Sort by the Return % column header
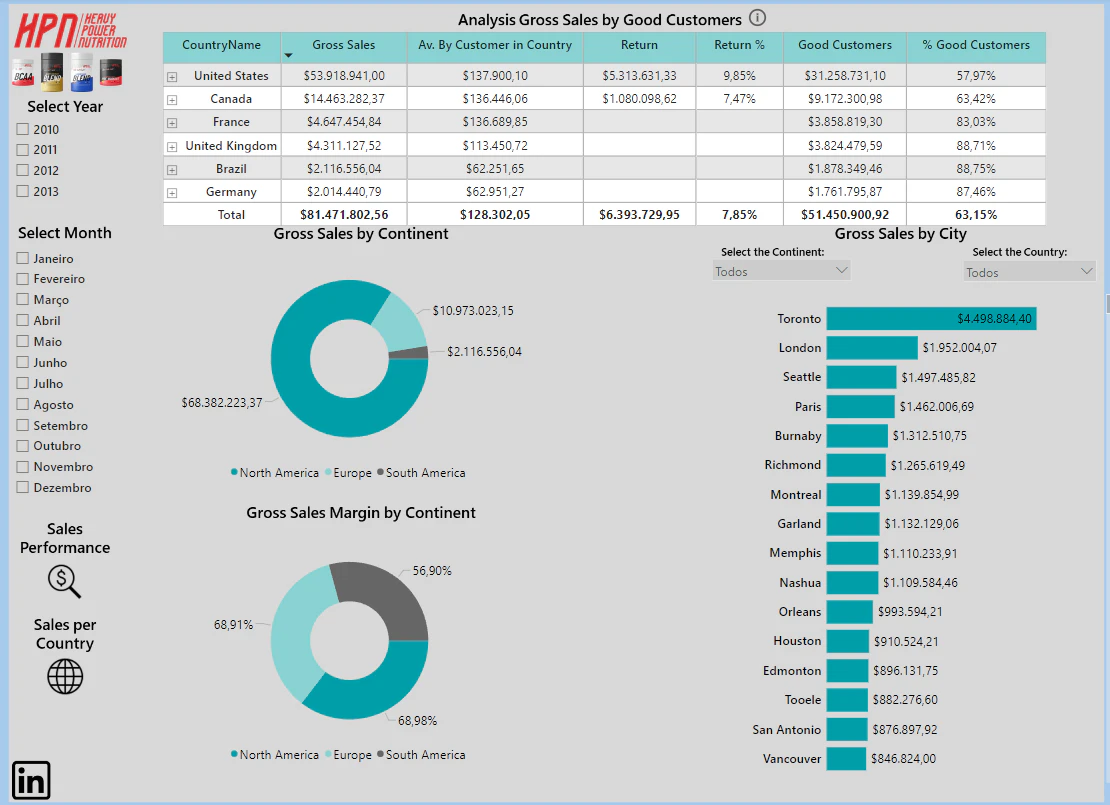Screen dimensions: 1110x805 click(x=739, y=45)
